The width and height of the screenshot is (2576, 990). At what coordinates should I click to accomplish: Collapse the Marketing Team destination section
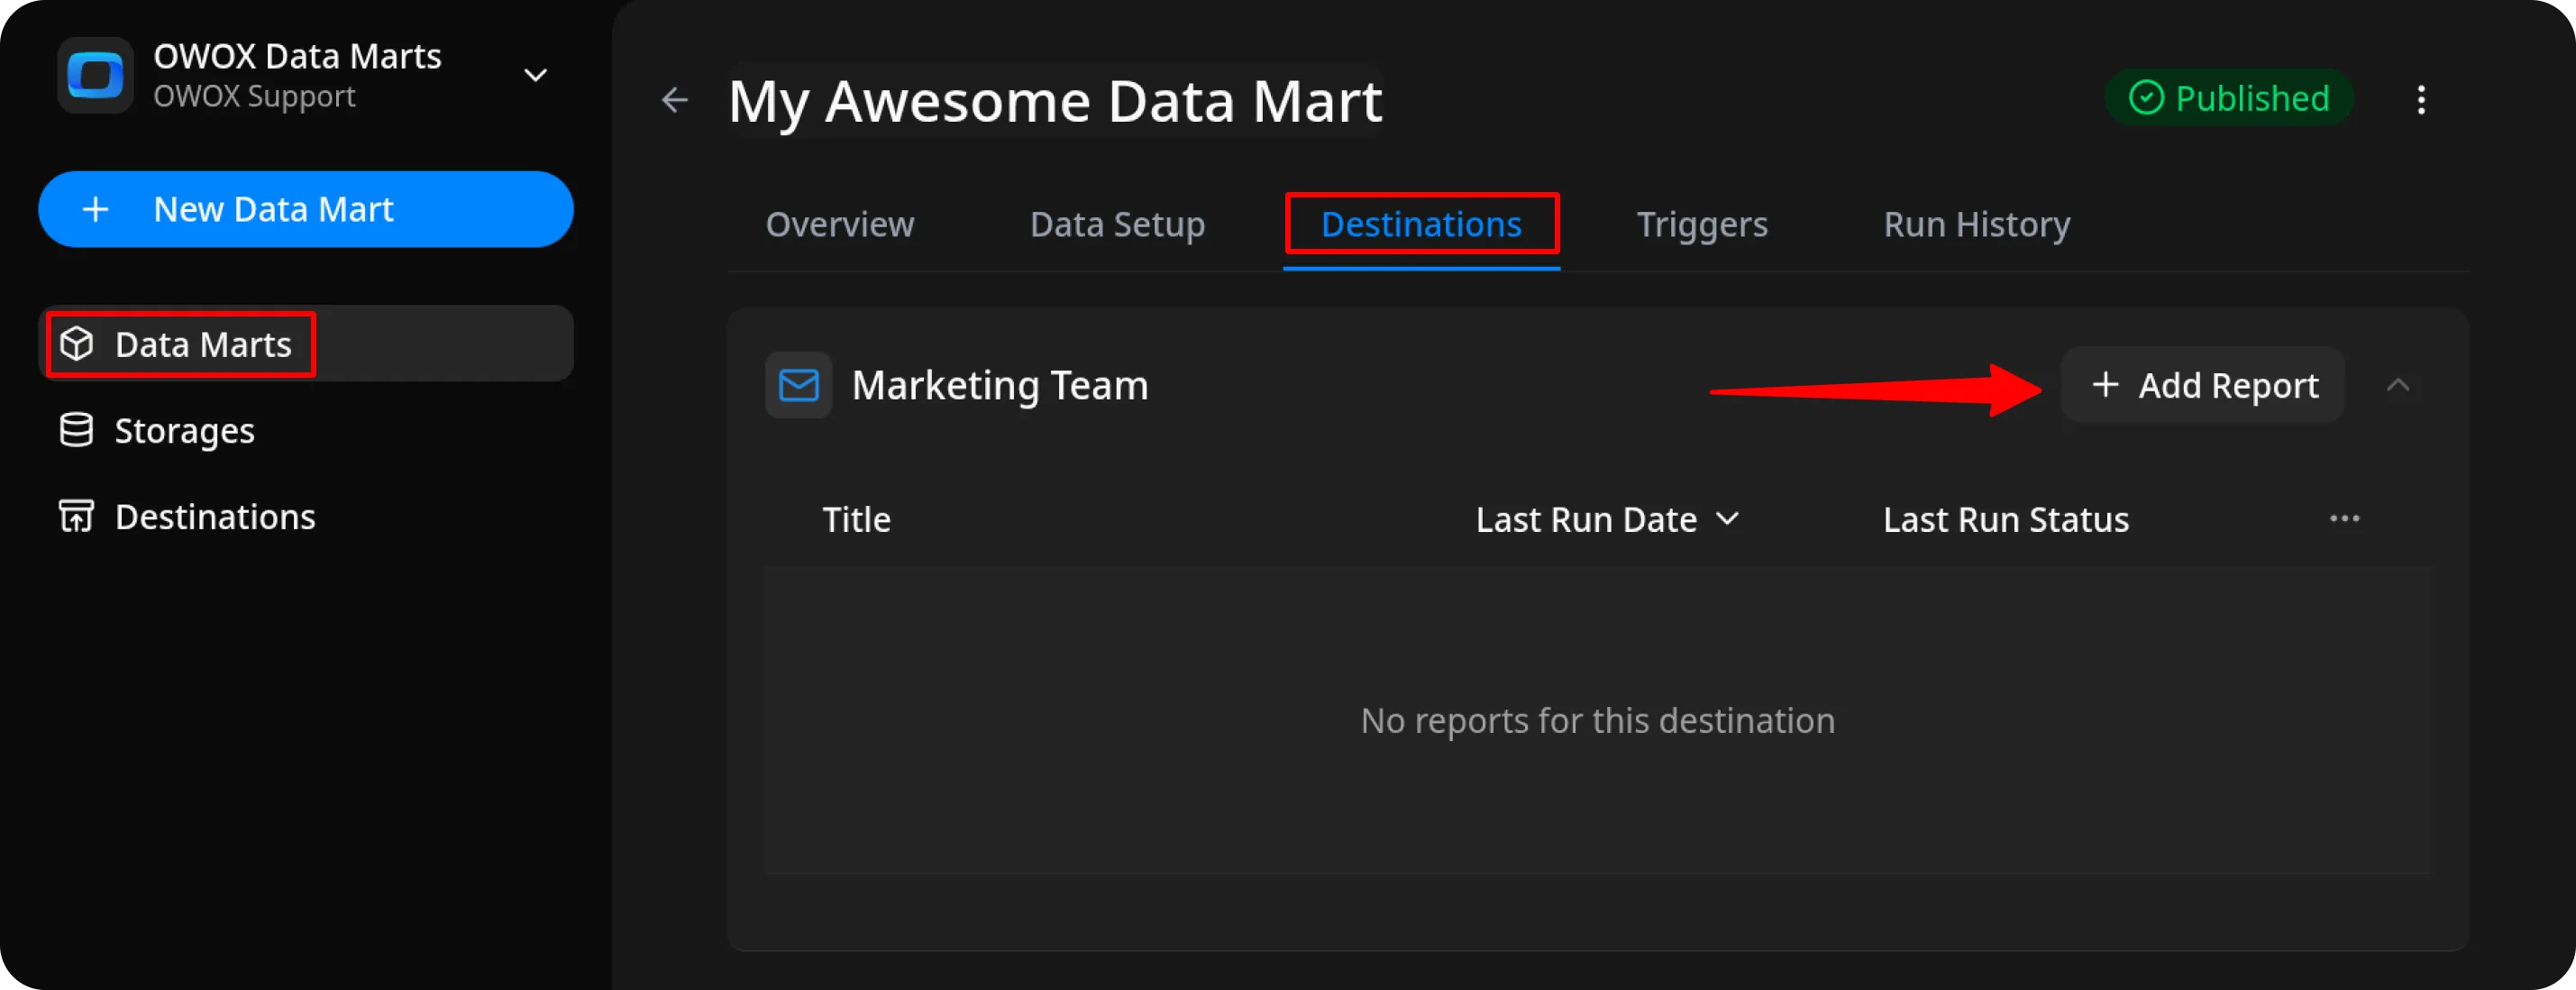pyautogui.click(x=2399, y=385)
